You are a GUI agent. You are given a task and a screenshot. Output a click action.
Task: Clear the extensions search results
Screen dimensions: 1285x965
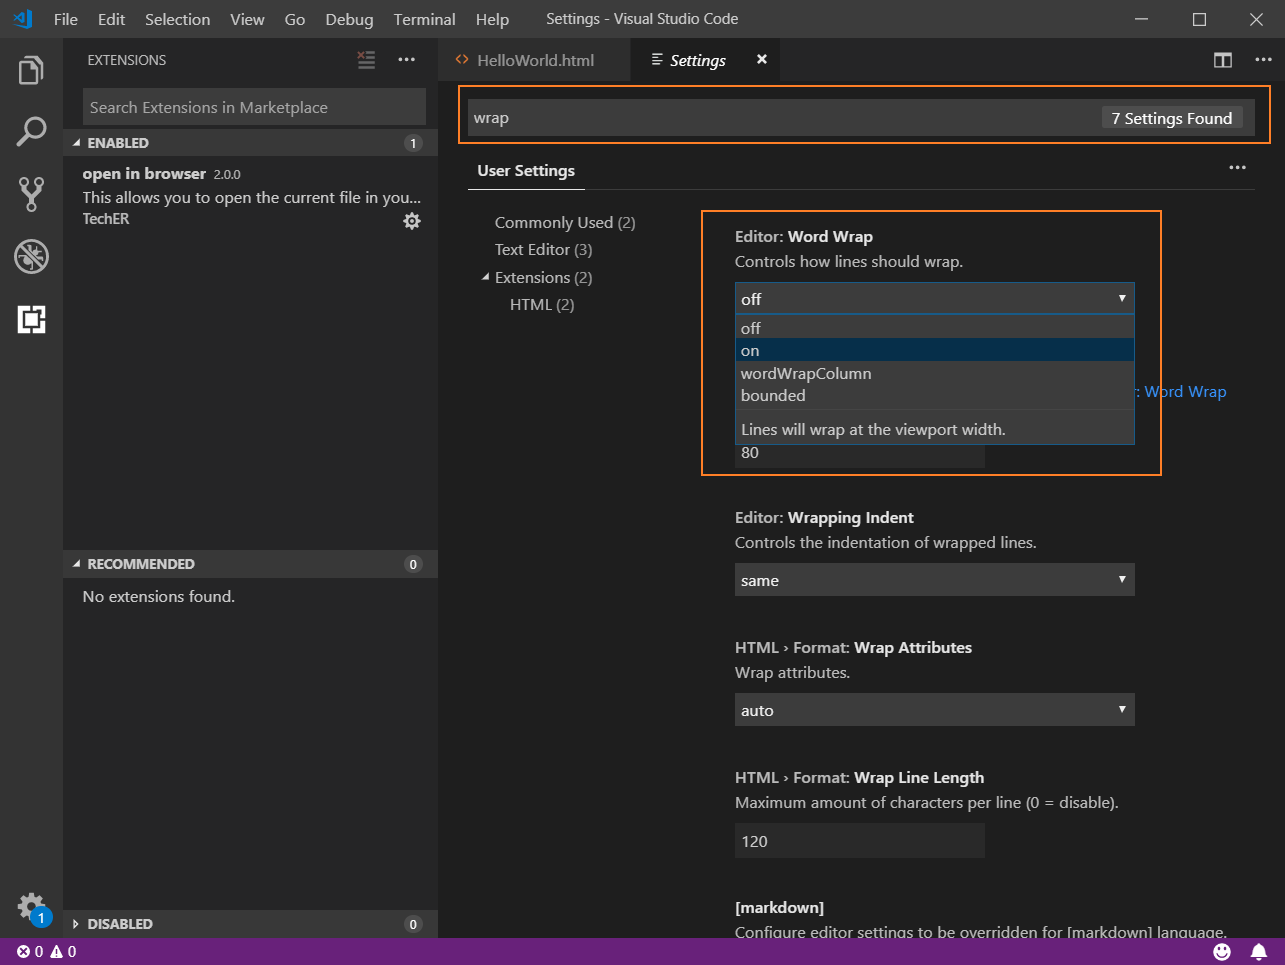point(367,60)
